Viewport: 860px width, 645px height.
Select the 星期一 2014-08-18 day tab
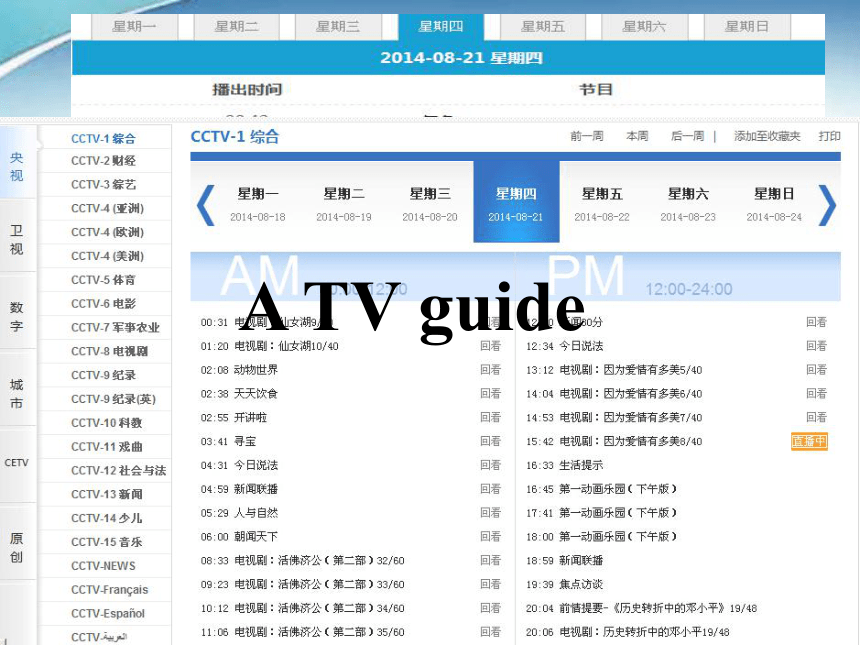tap(258, 204)
